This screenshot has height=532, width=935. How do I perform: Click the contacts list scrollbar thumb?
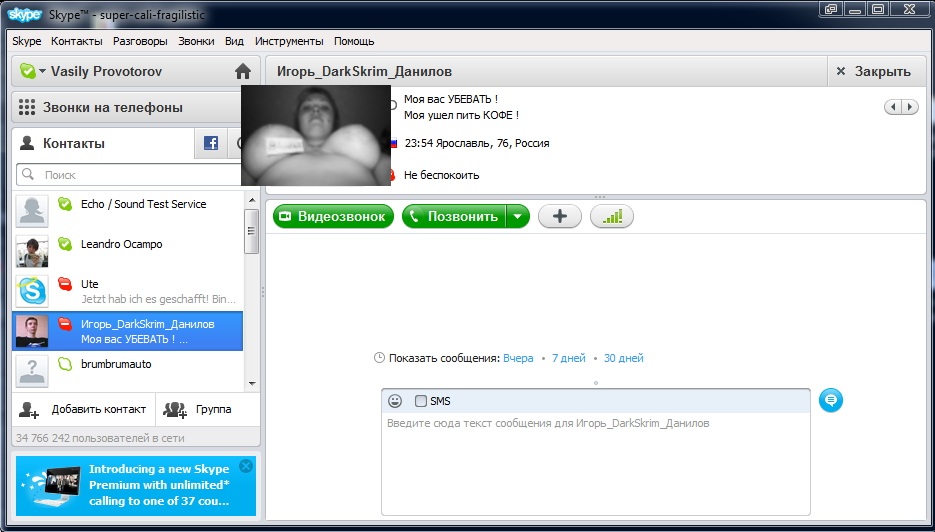tap(251, 231)
